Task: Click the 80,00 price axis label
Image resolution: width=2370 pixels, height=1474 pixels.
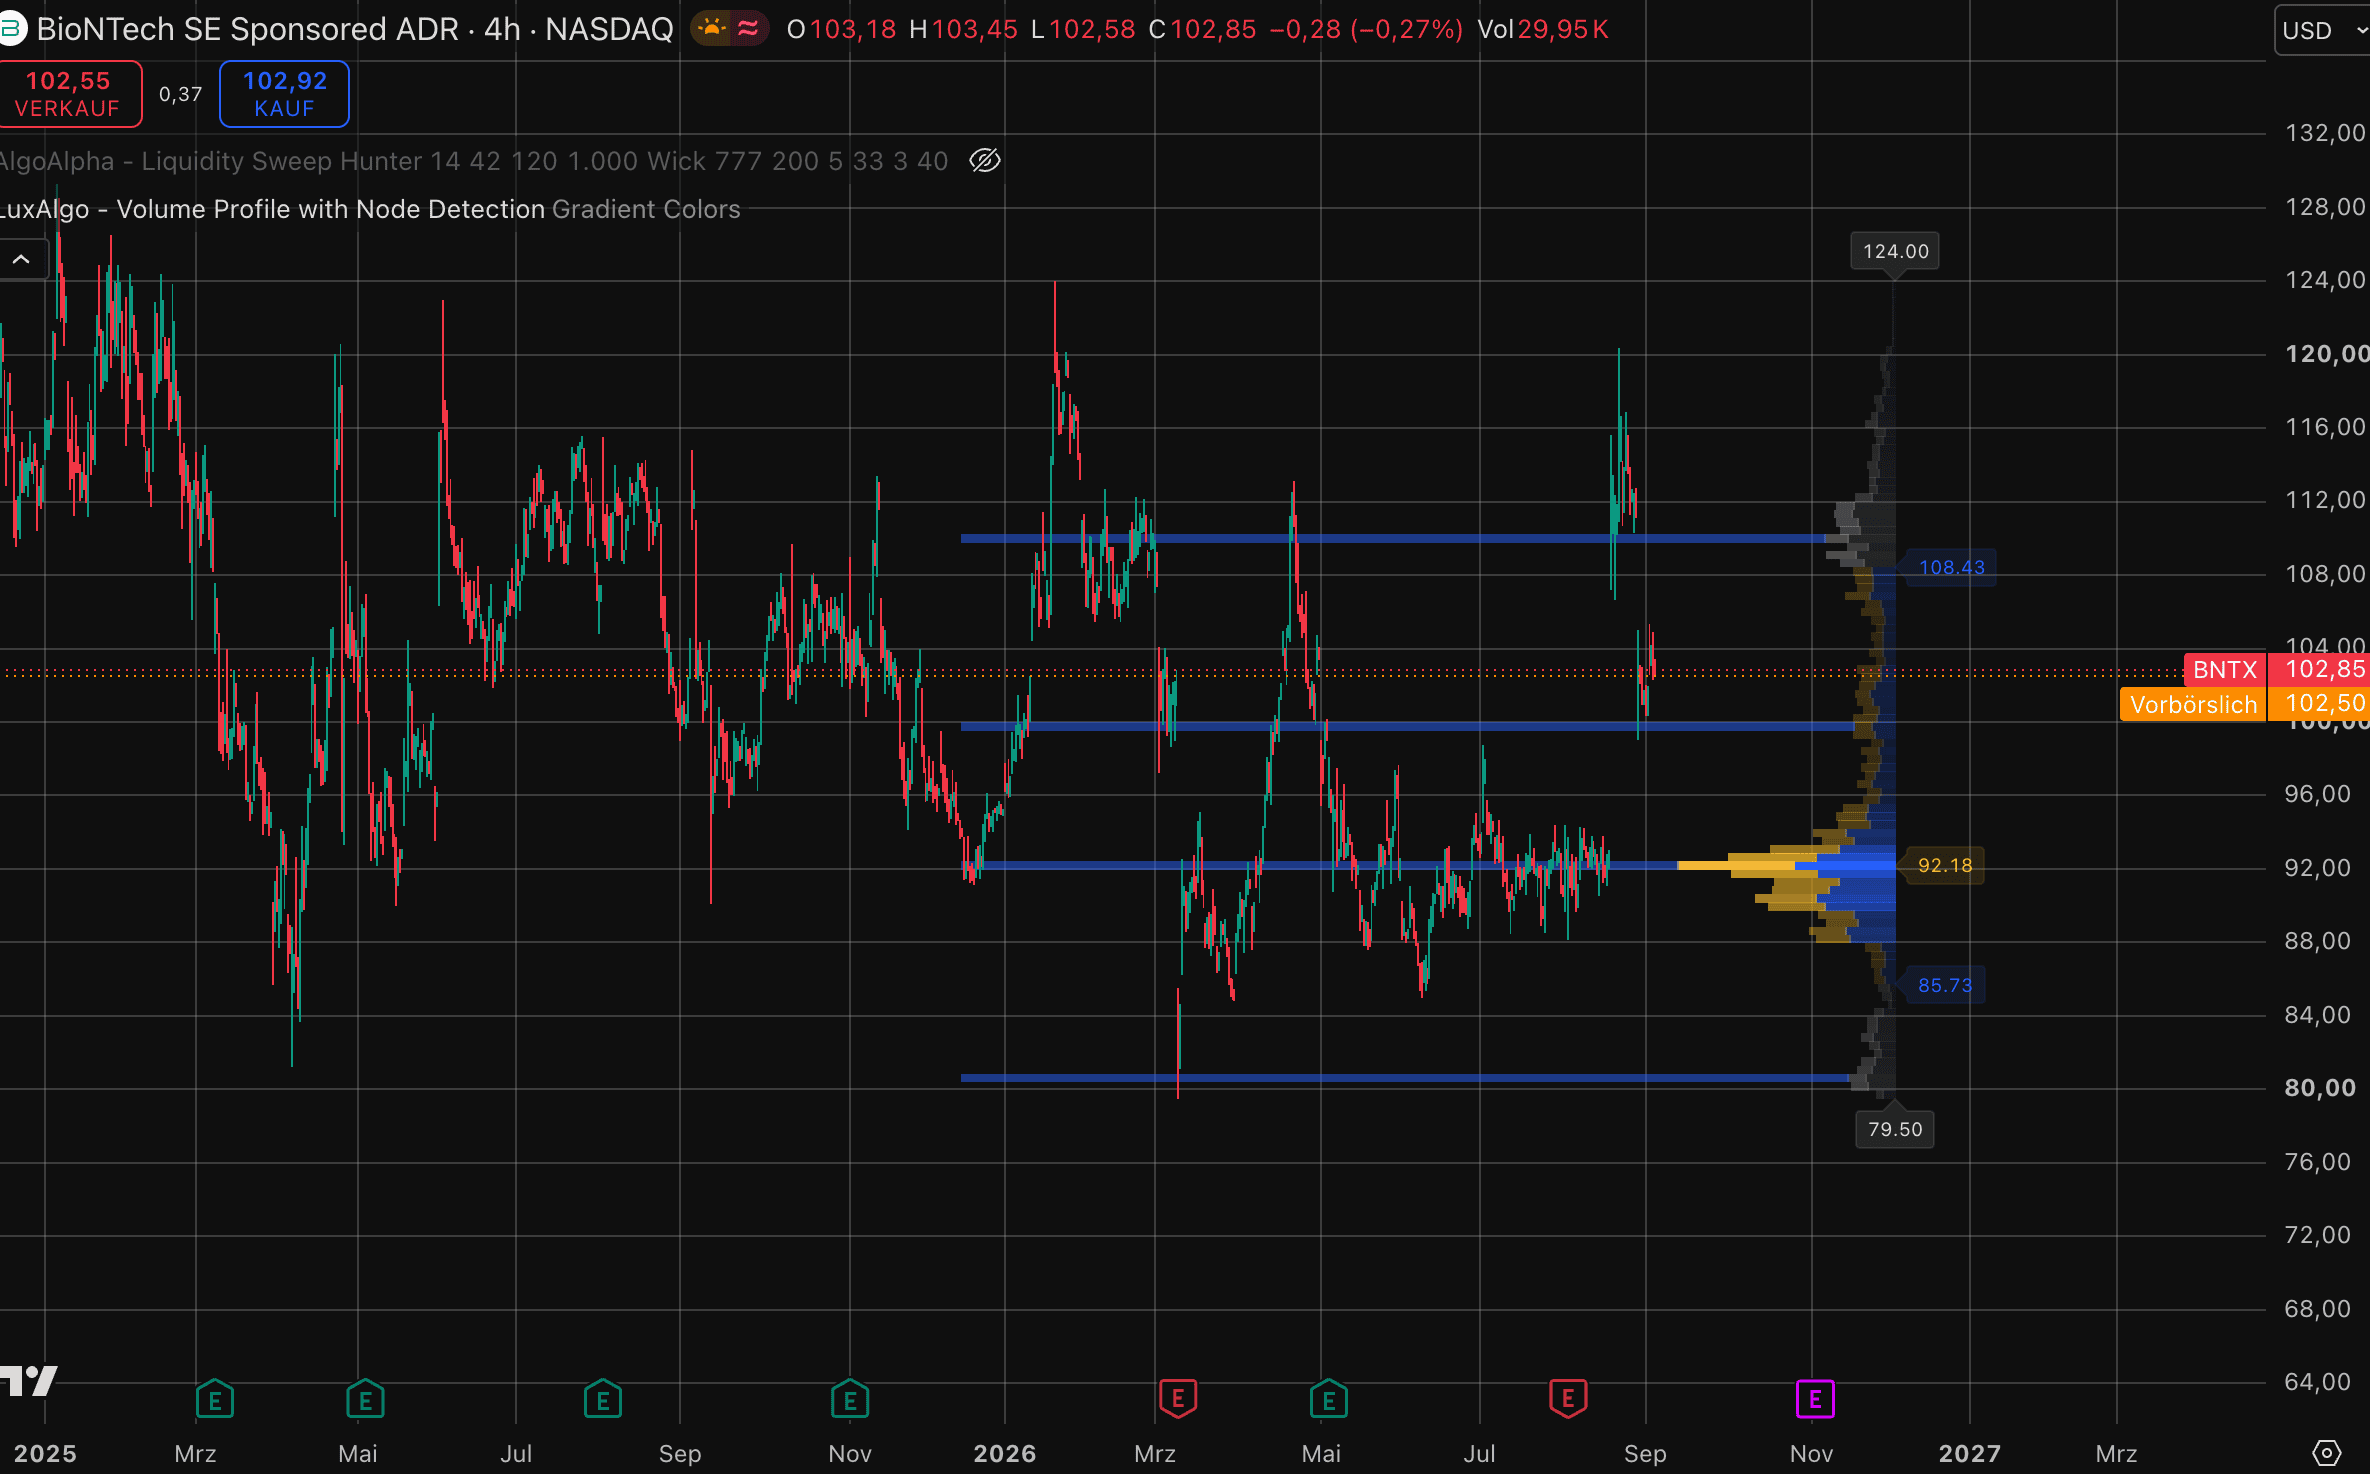Action: click(x=2320, y=1088)
